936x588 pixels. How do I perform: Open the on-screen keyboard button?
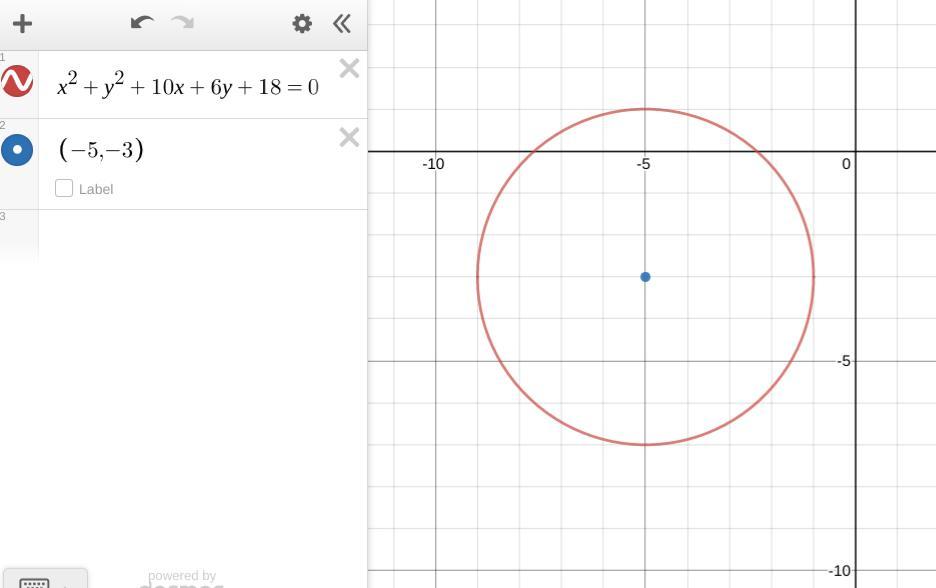pos(45,579)
